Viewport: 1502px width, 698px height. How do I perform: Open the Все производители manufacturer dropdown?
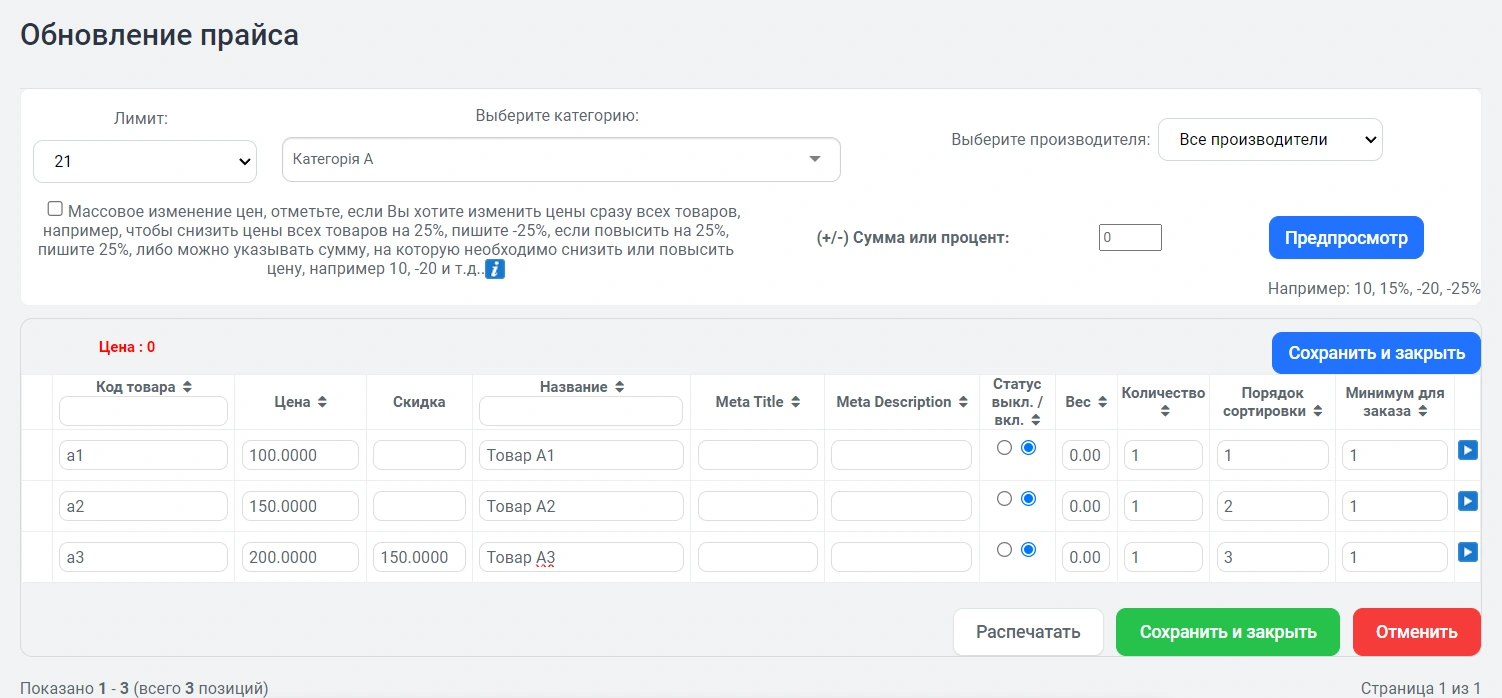[1270, 140]
